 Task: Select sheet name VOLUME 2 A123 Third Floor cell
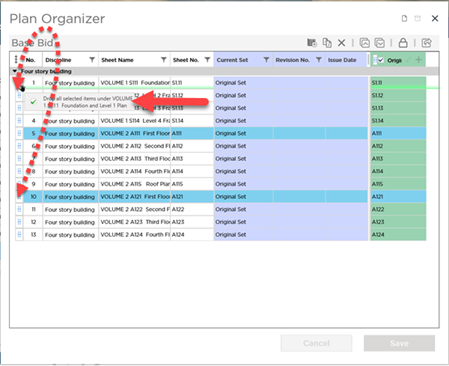134,222
